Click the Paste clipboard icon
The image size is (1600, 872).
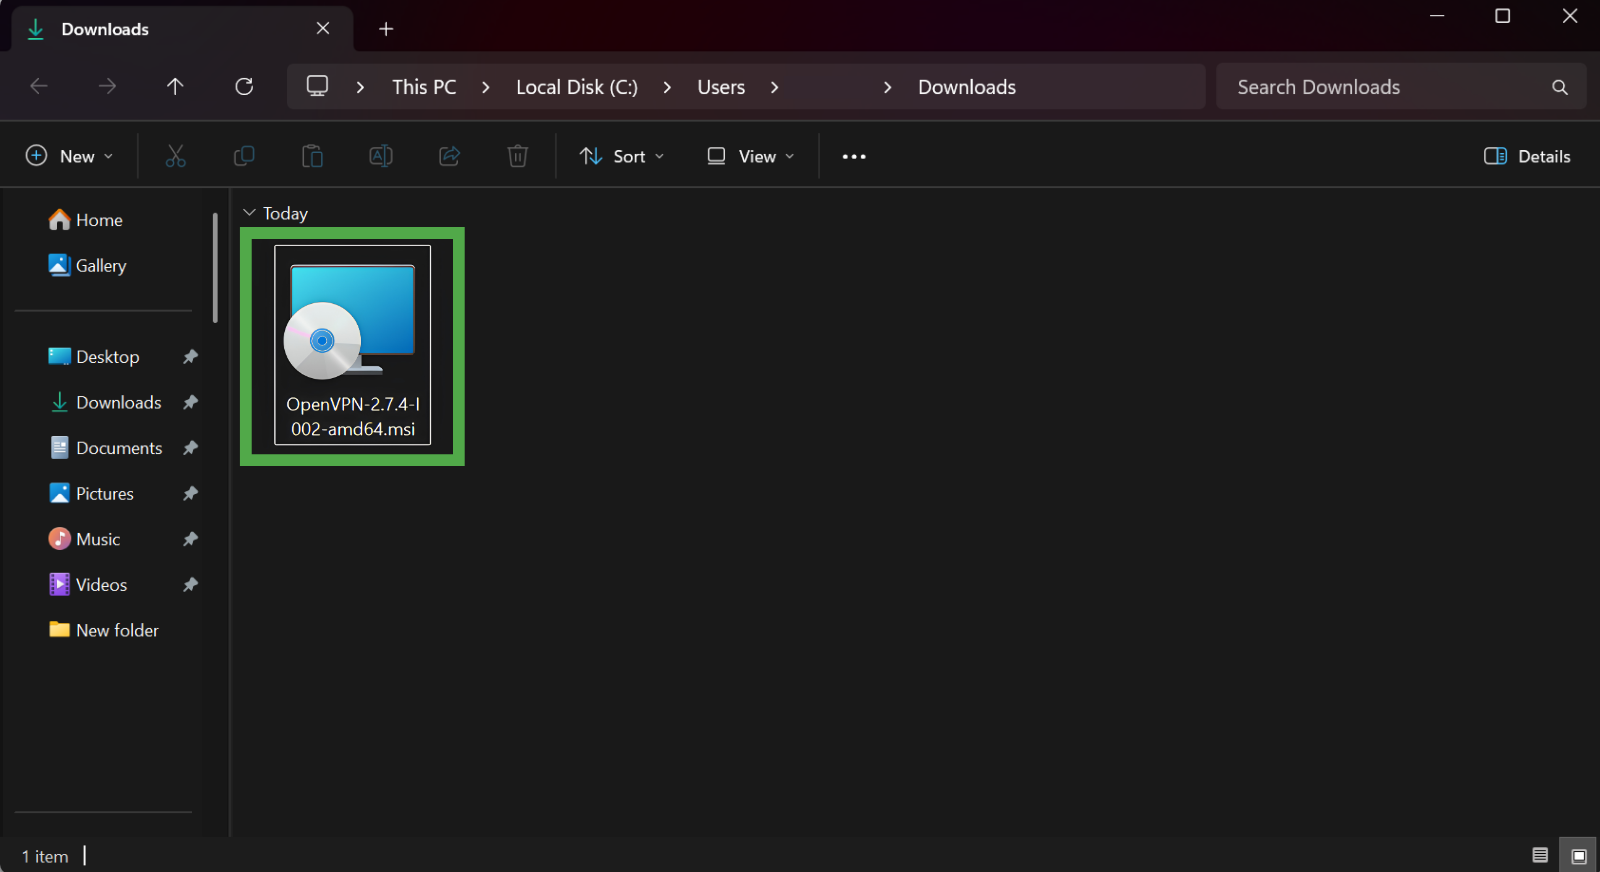coord(312,156)
